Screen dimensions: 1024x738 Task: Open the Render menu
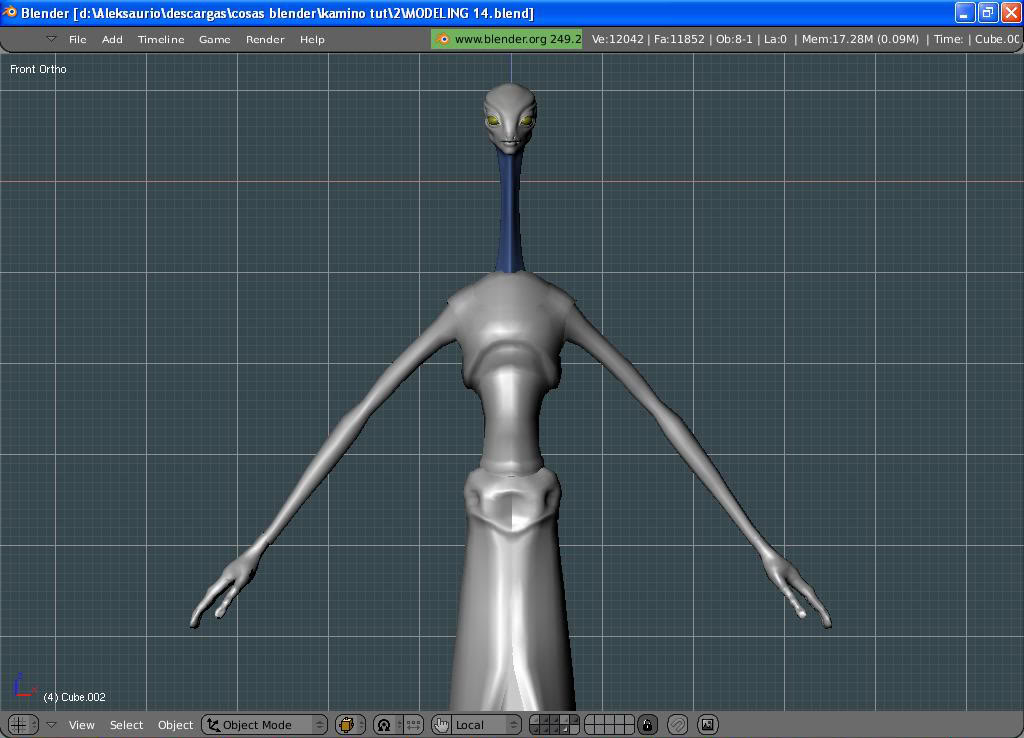pyautogui.click(x=264, y=39)
